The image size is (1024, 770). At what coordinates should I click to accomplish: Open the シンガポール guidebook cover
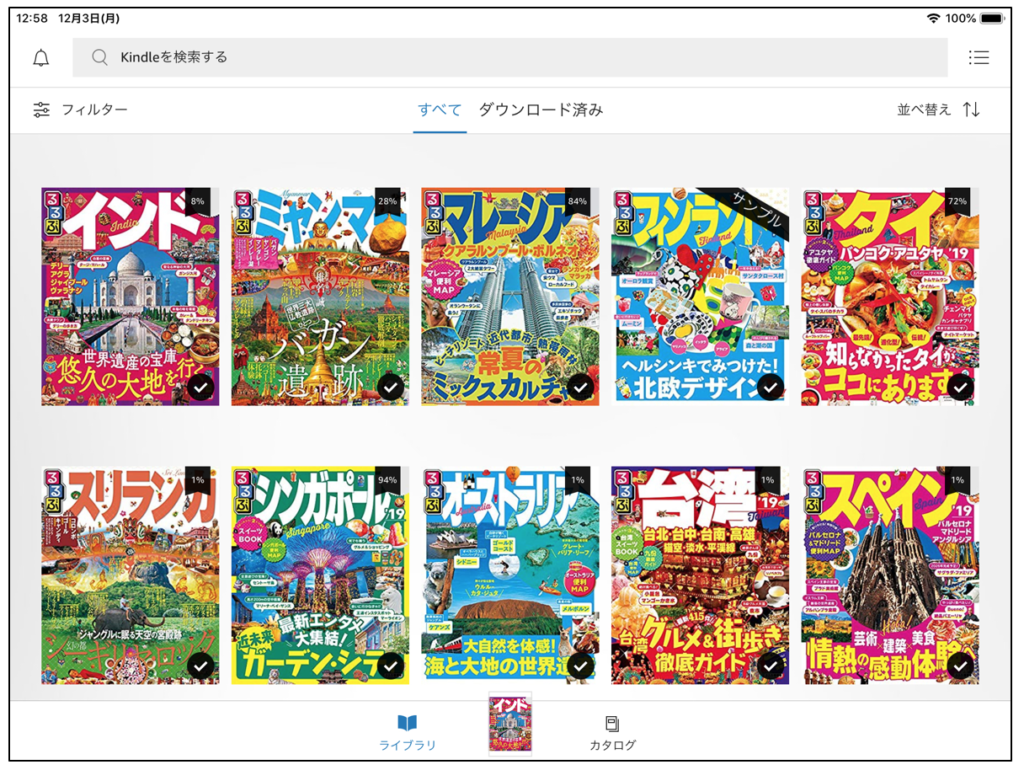(x=320, y=575)
